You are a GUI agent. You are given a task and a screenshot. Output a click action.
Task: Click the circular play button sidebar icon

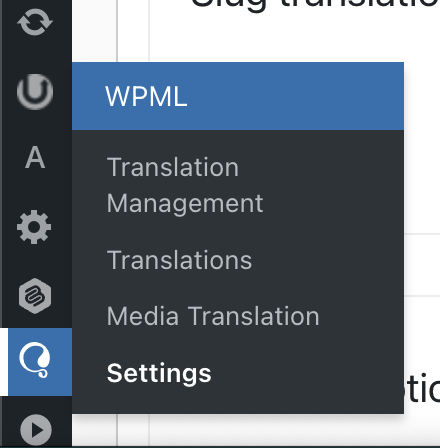coord(36,430)
